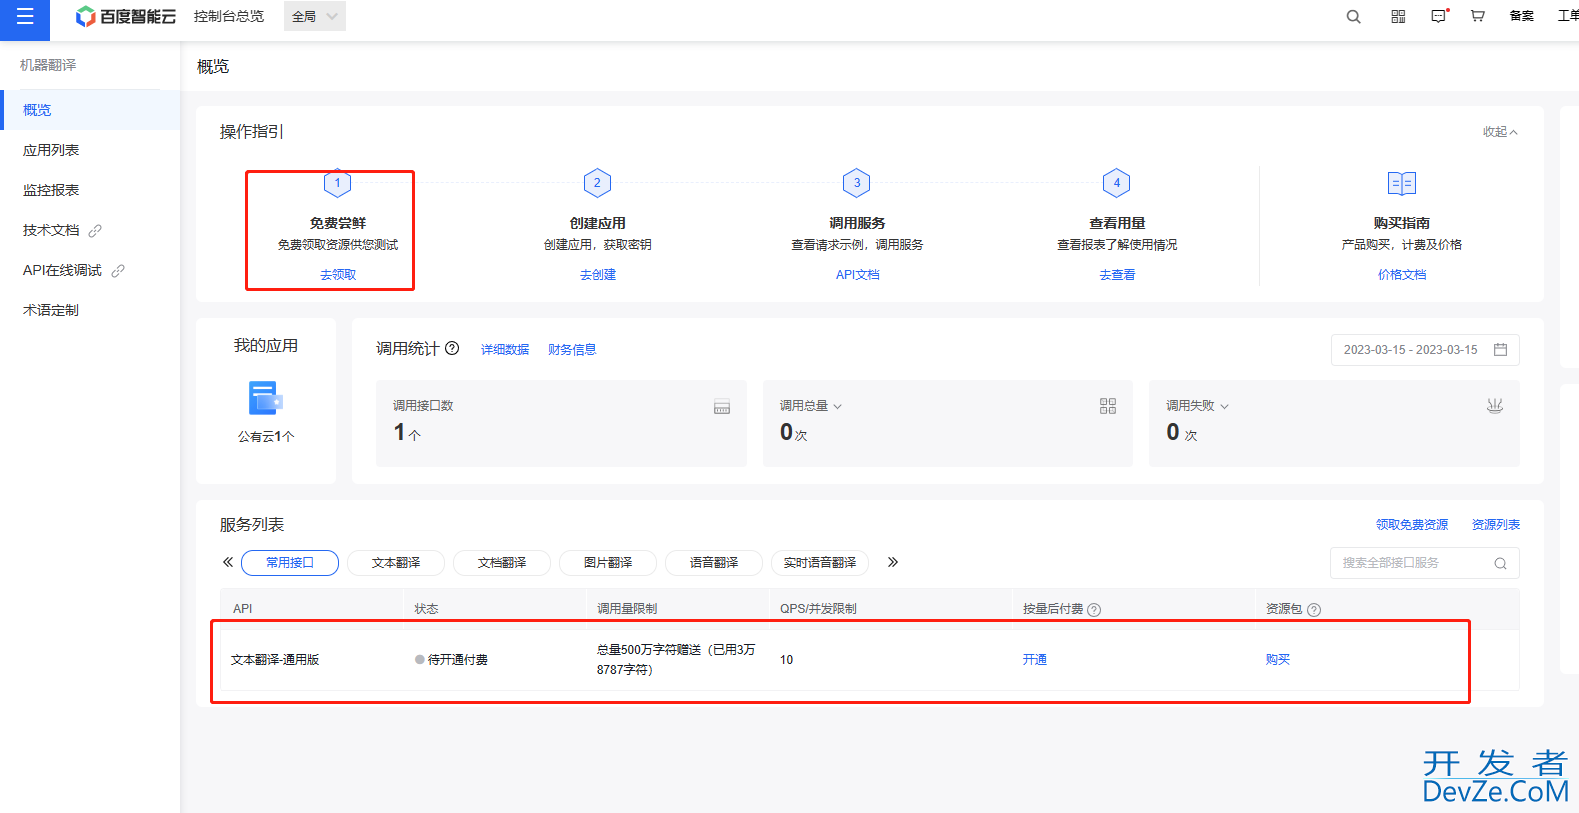
Task: Select 概览 in the sidebar
Action: pyautogui.click(x=90, y=110)
